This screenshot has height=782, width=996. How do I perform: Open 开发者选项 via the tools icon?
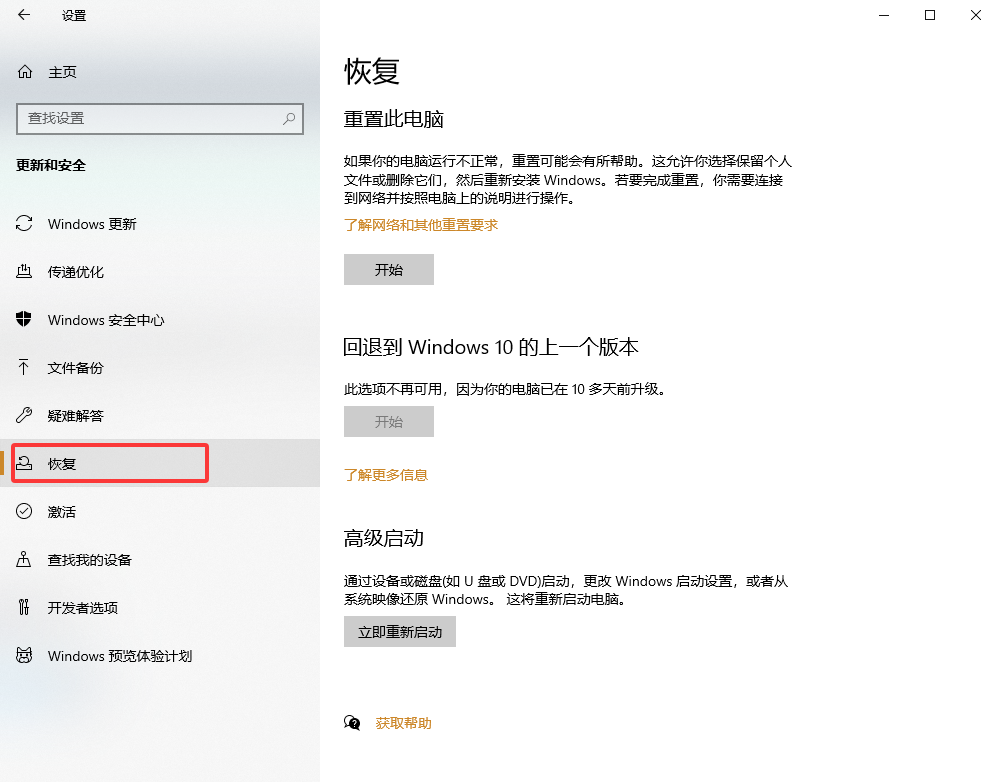(24, 607)
